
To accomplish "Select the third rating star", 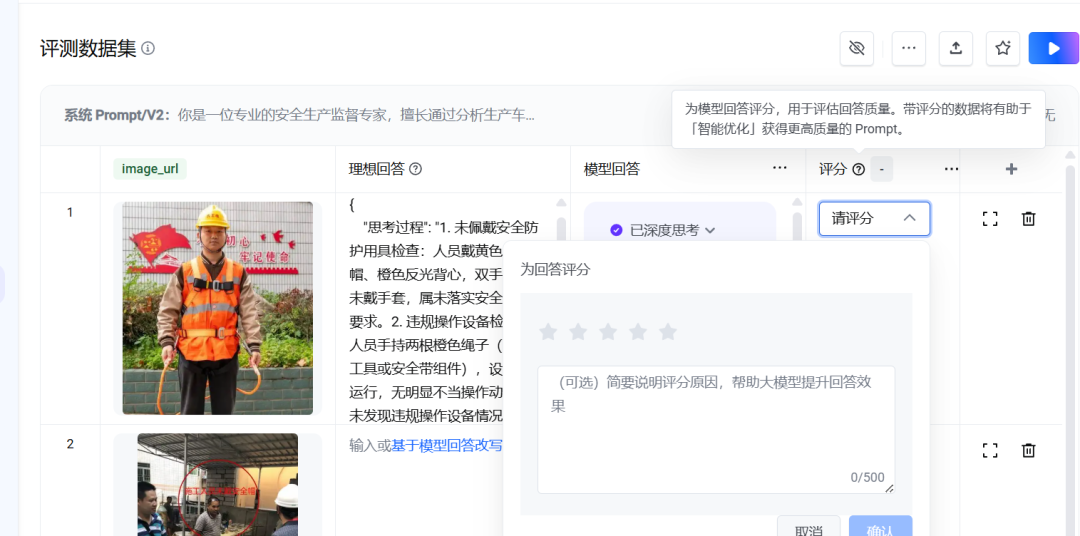I will pyautogui.click(x=608, y=332).
